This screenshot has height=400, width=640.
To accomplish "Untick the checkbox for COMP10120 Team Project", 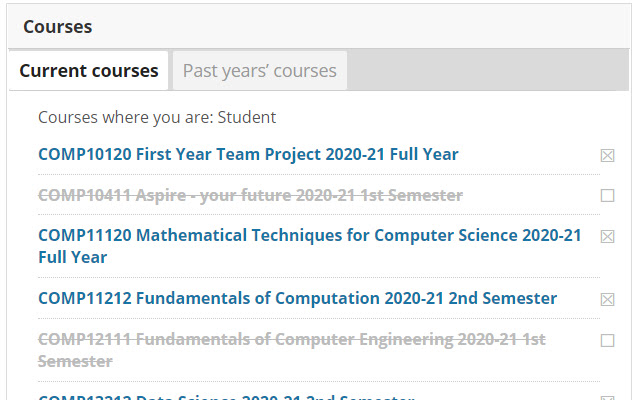I will point(607,155).
